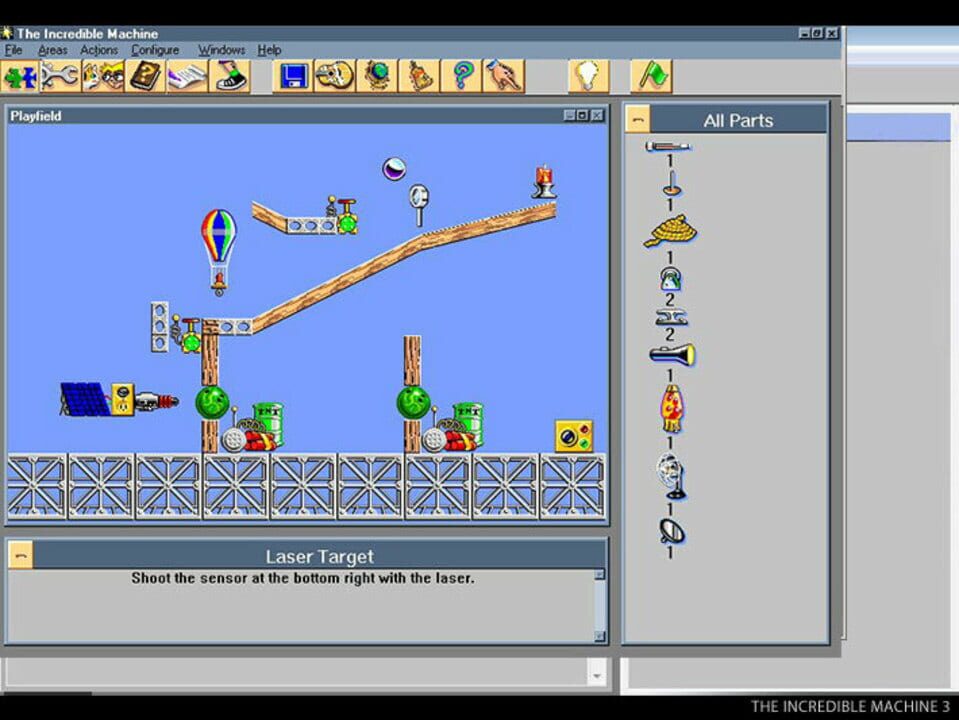Select the flashlight part

click(674, 352)
